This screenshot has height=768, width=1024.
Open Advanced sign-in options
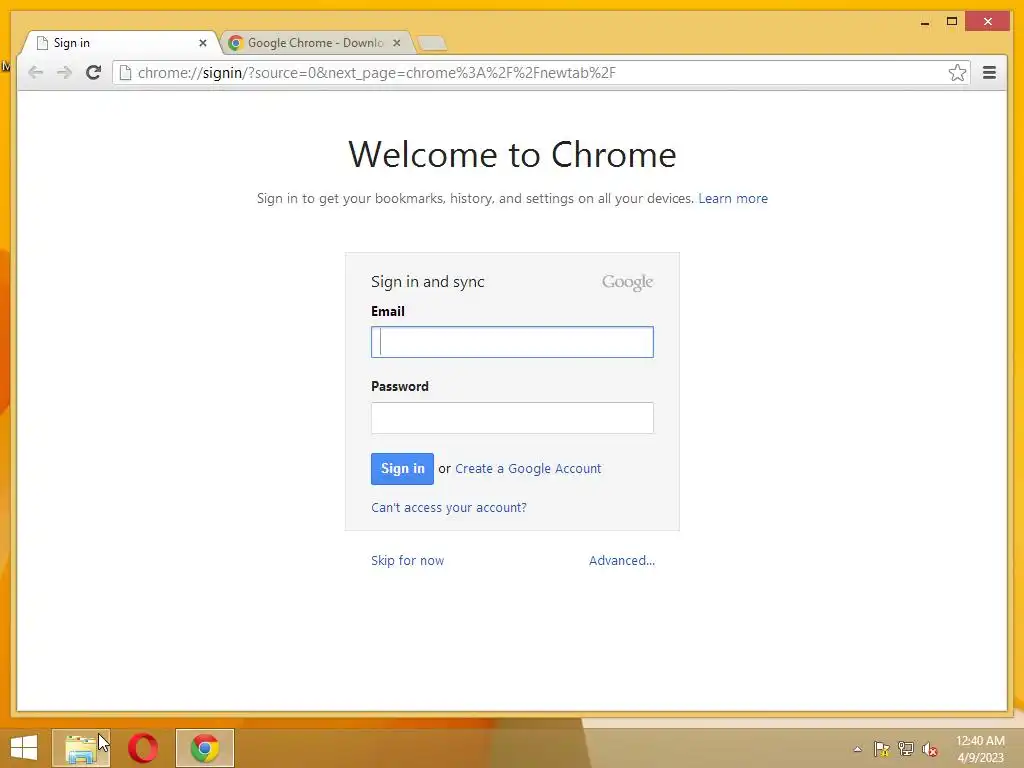tap(622, 560)
